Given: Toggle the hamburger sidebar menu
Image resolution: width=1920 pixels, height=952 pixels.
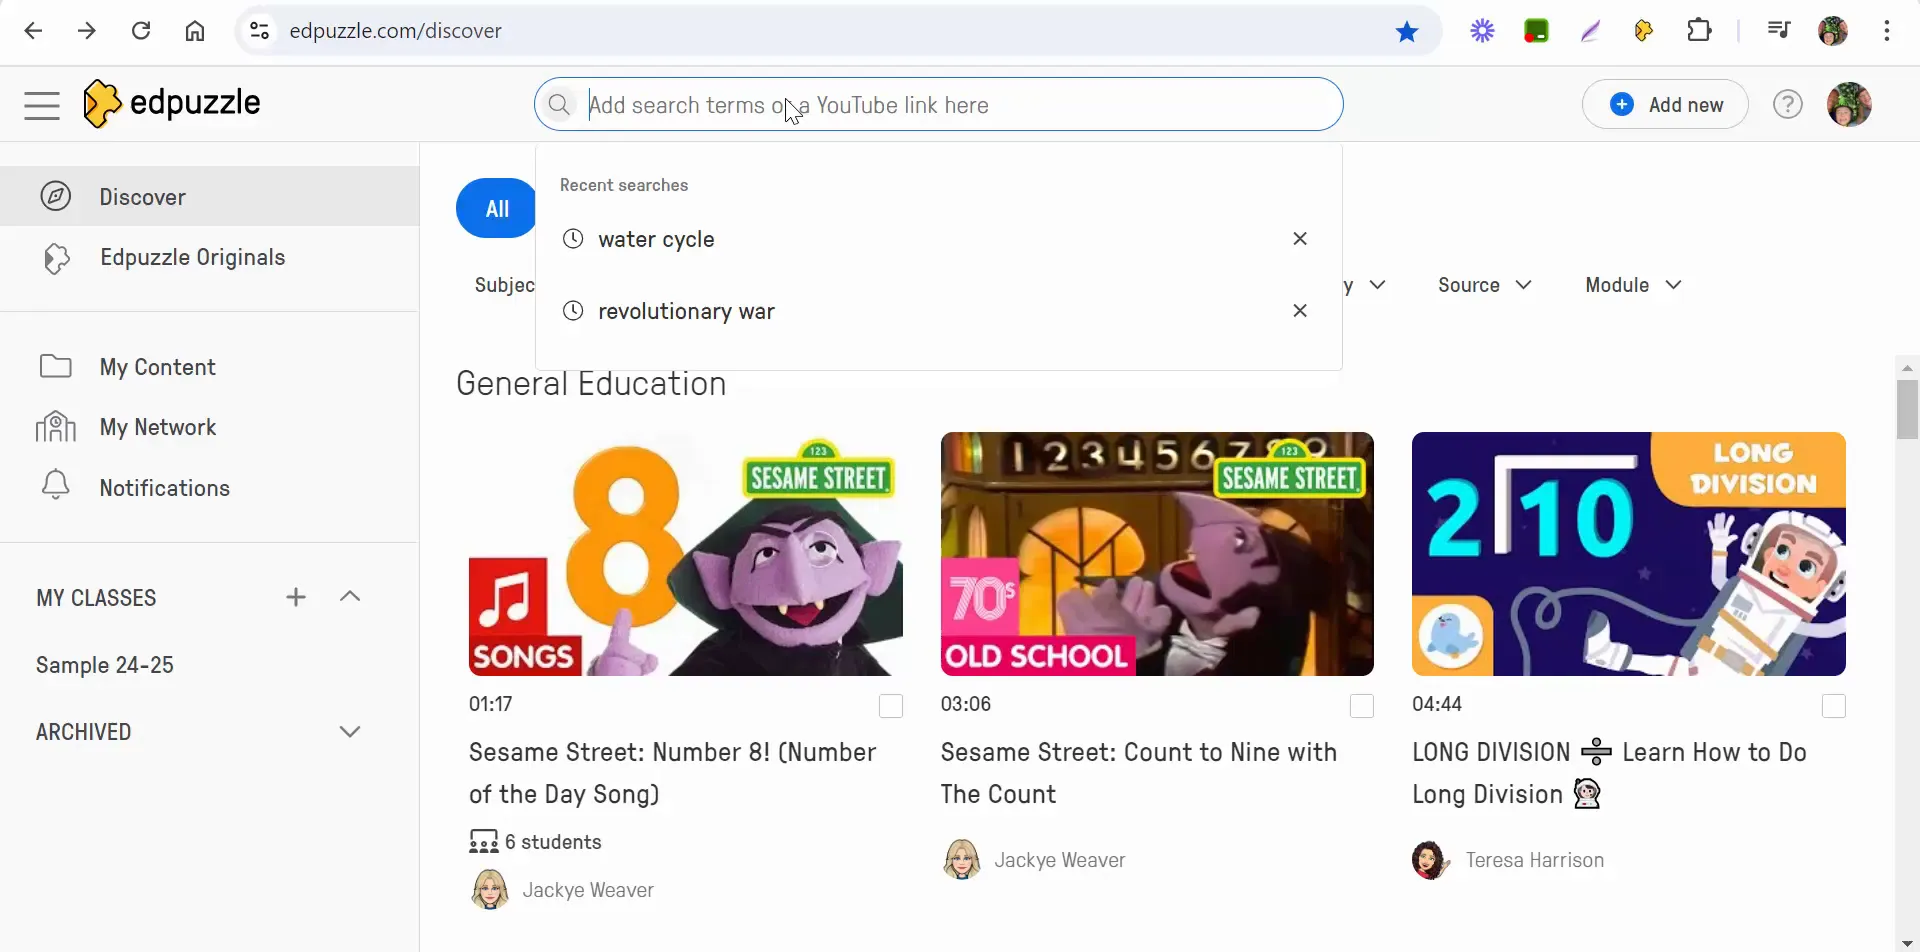Looking at the screenshot, I should (42, 105).
